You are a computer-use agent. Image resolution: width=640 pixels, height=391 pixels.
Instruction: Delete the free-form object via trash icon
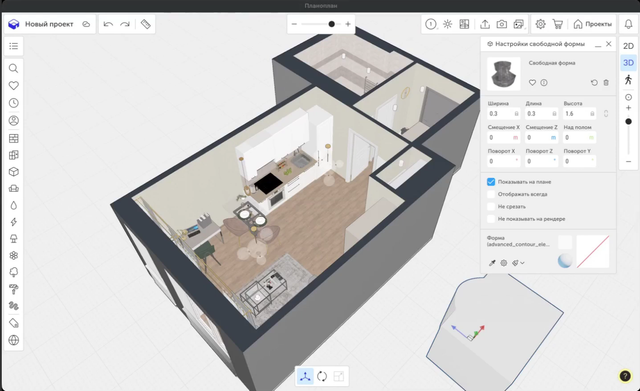point(606,82)
